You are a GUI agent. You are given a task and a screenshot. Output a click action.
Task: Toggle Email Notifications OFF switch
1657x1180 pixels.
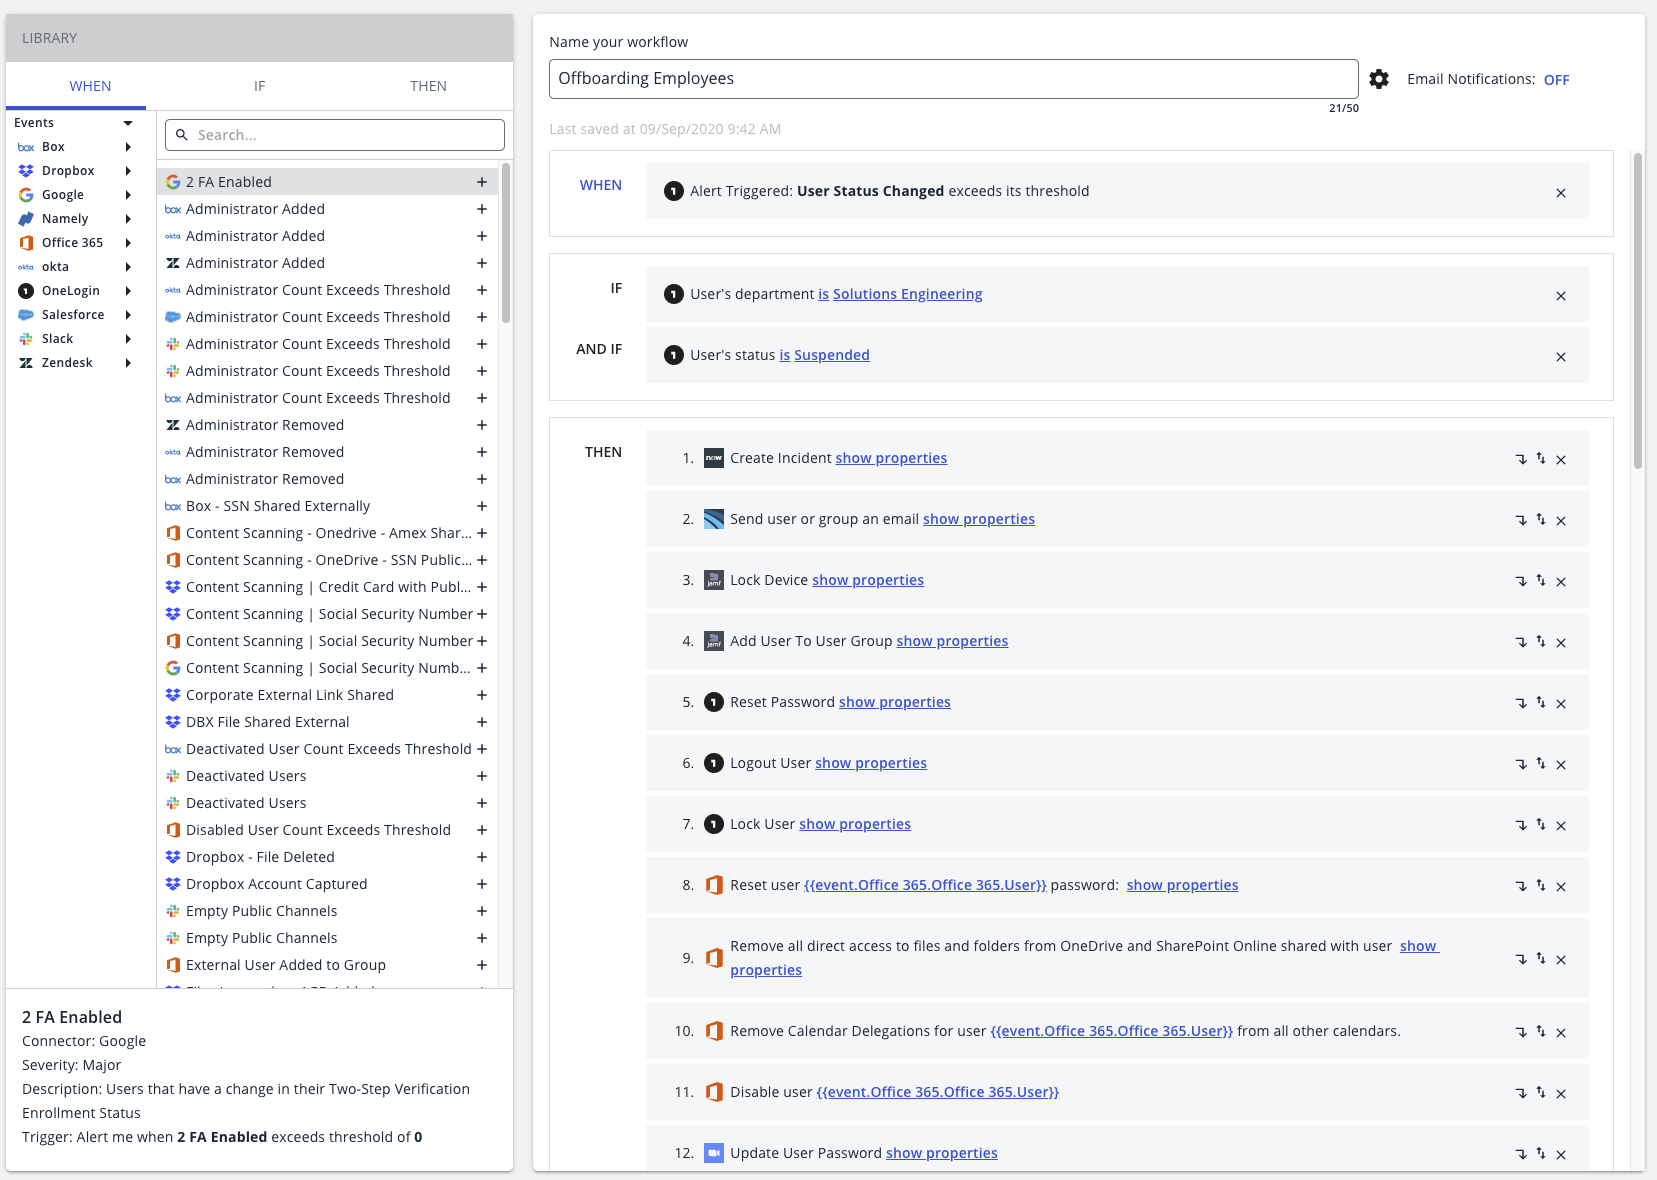1556,80
